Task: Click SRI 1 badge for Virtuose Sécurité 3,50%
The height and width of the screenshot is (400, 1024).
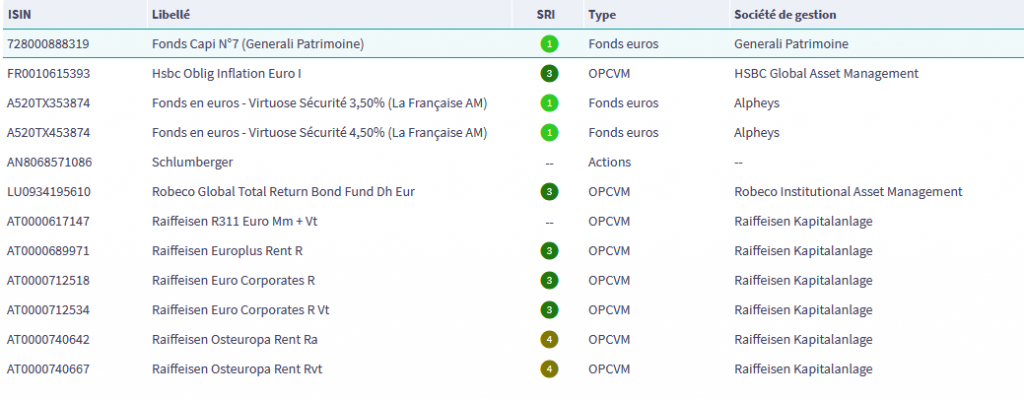Action: (x=549, y=103)
